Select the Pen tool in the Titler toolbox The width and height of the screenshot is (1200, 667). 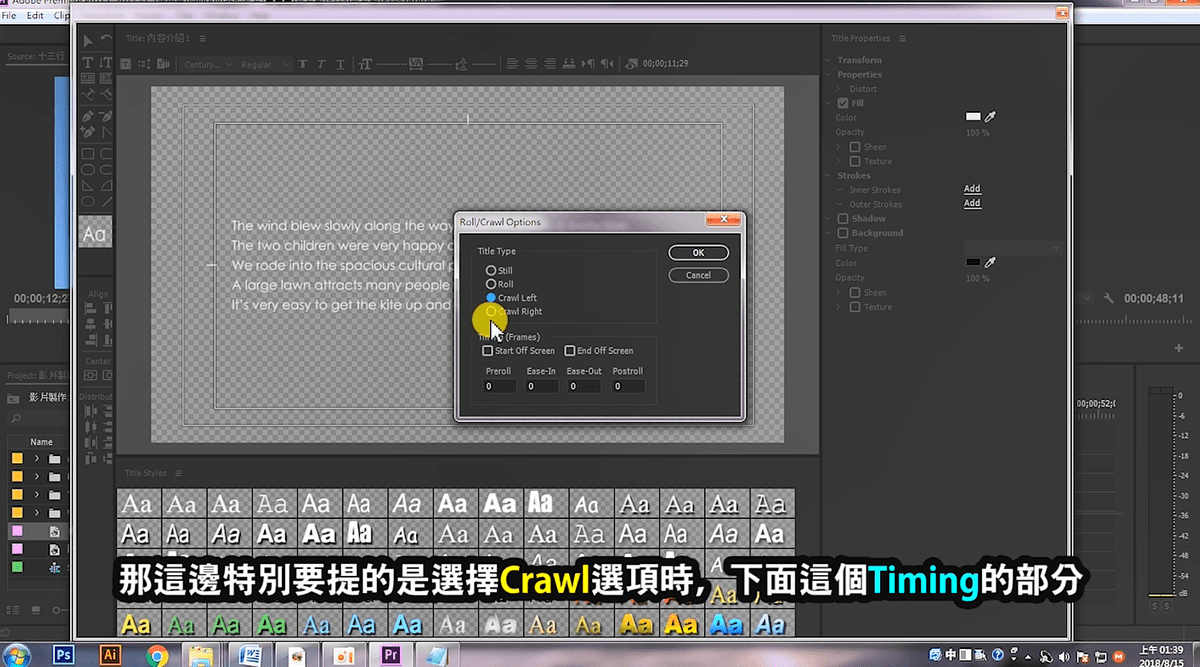88,117
